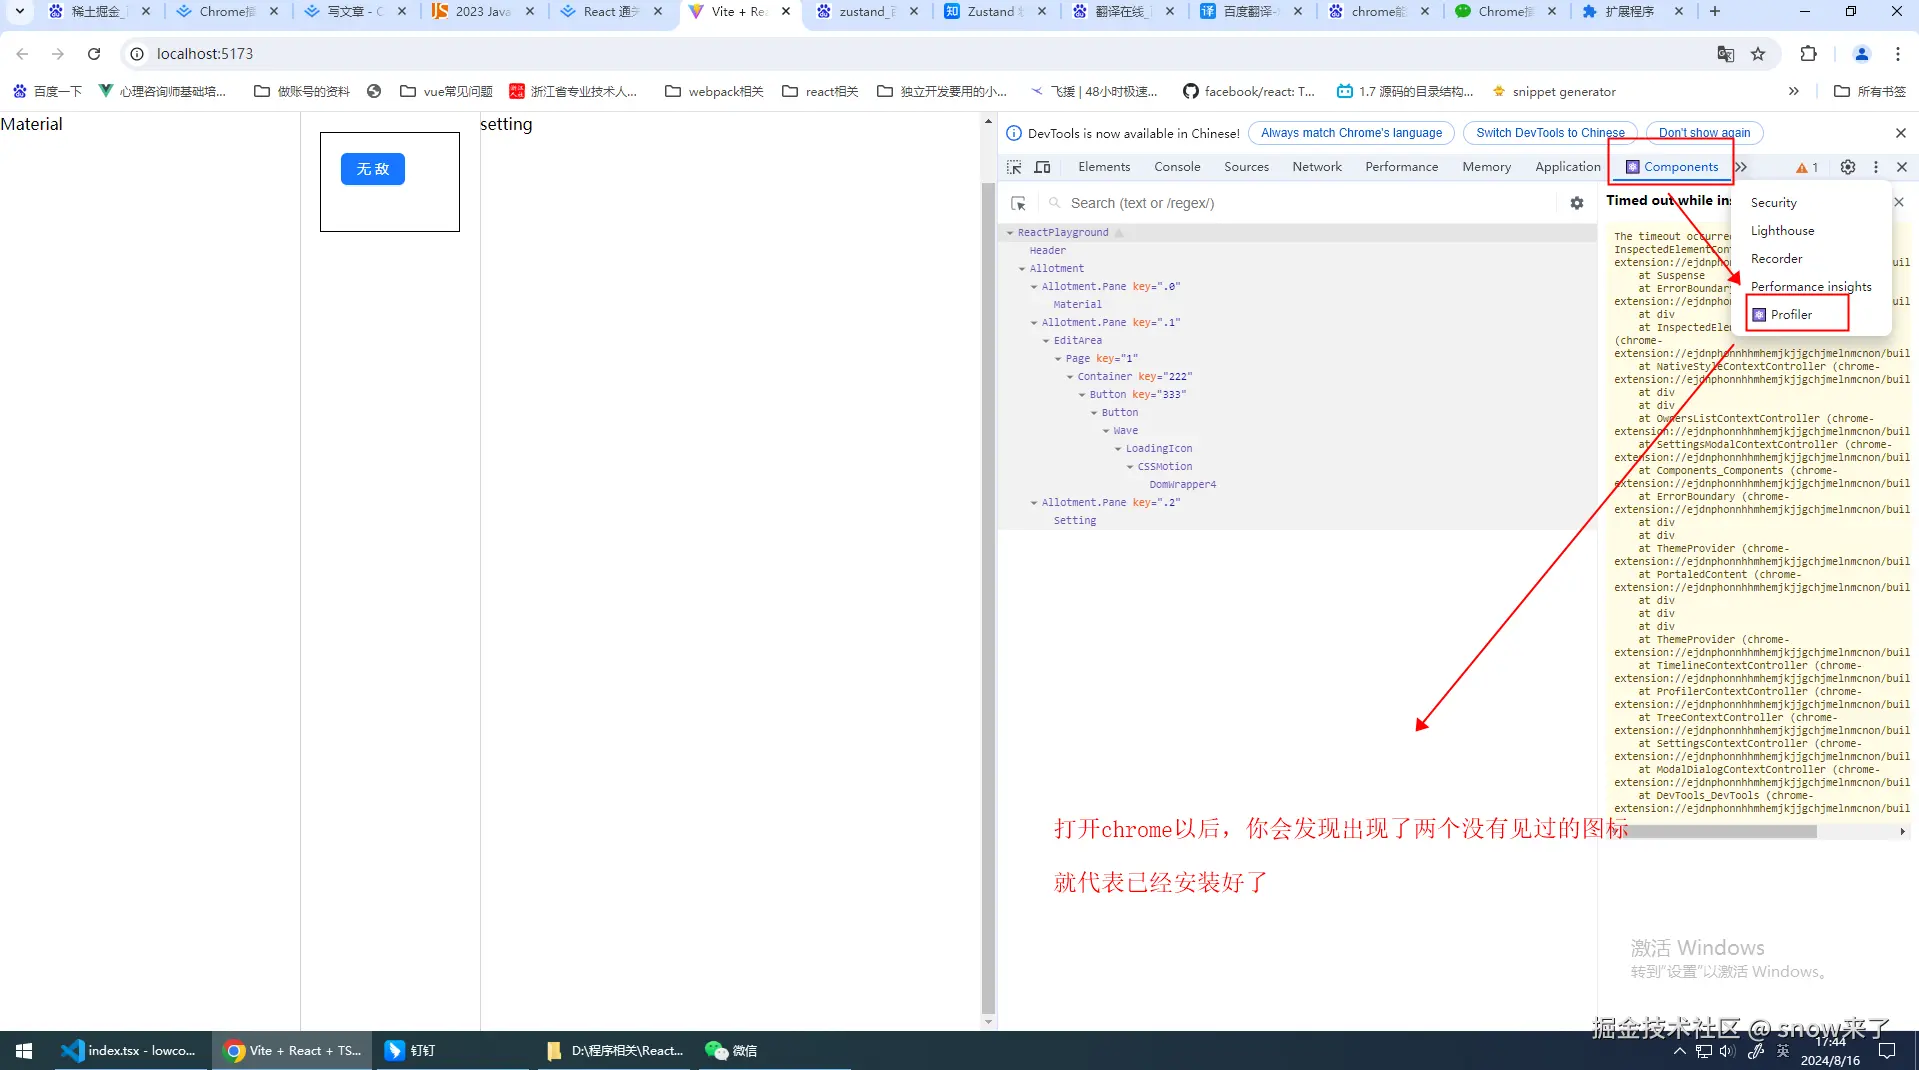Screen dimensions: 1919x1070
Task: Dismiss the DevTools language info bar
Action: pyautogui.click(x=1901, y=133)
